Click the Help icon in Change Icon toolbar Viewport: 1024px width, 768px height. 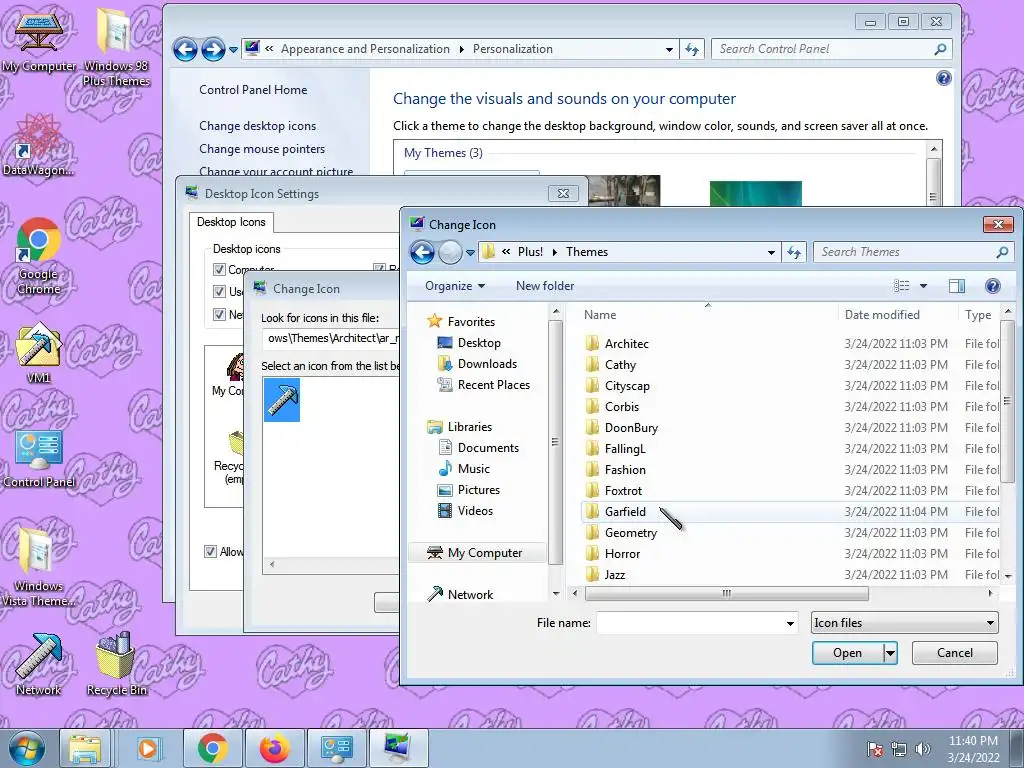tap(992, 285)
